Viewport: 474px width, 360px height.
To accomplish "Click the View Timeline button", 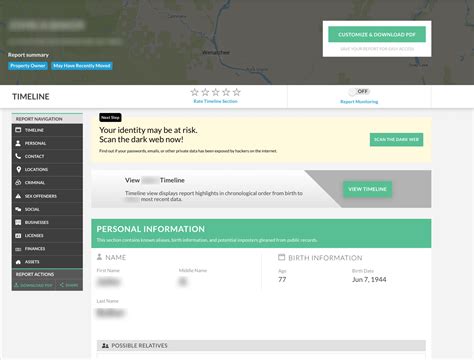I will pos(367,189).
